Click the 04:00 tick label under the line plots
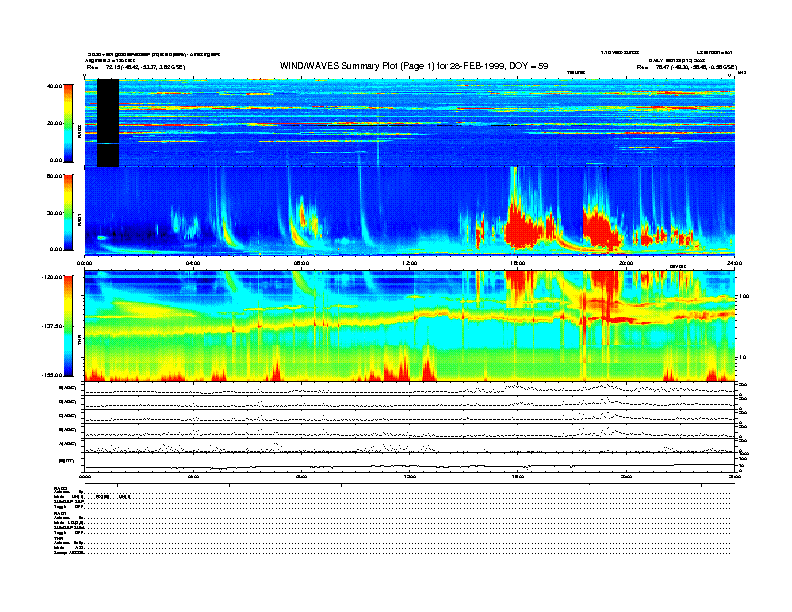The width and height of the screenshot is (792, 612). 193,476
